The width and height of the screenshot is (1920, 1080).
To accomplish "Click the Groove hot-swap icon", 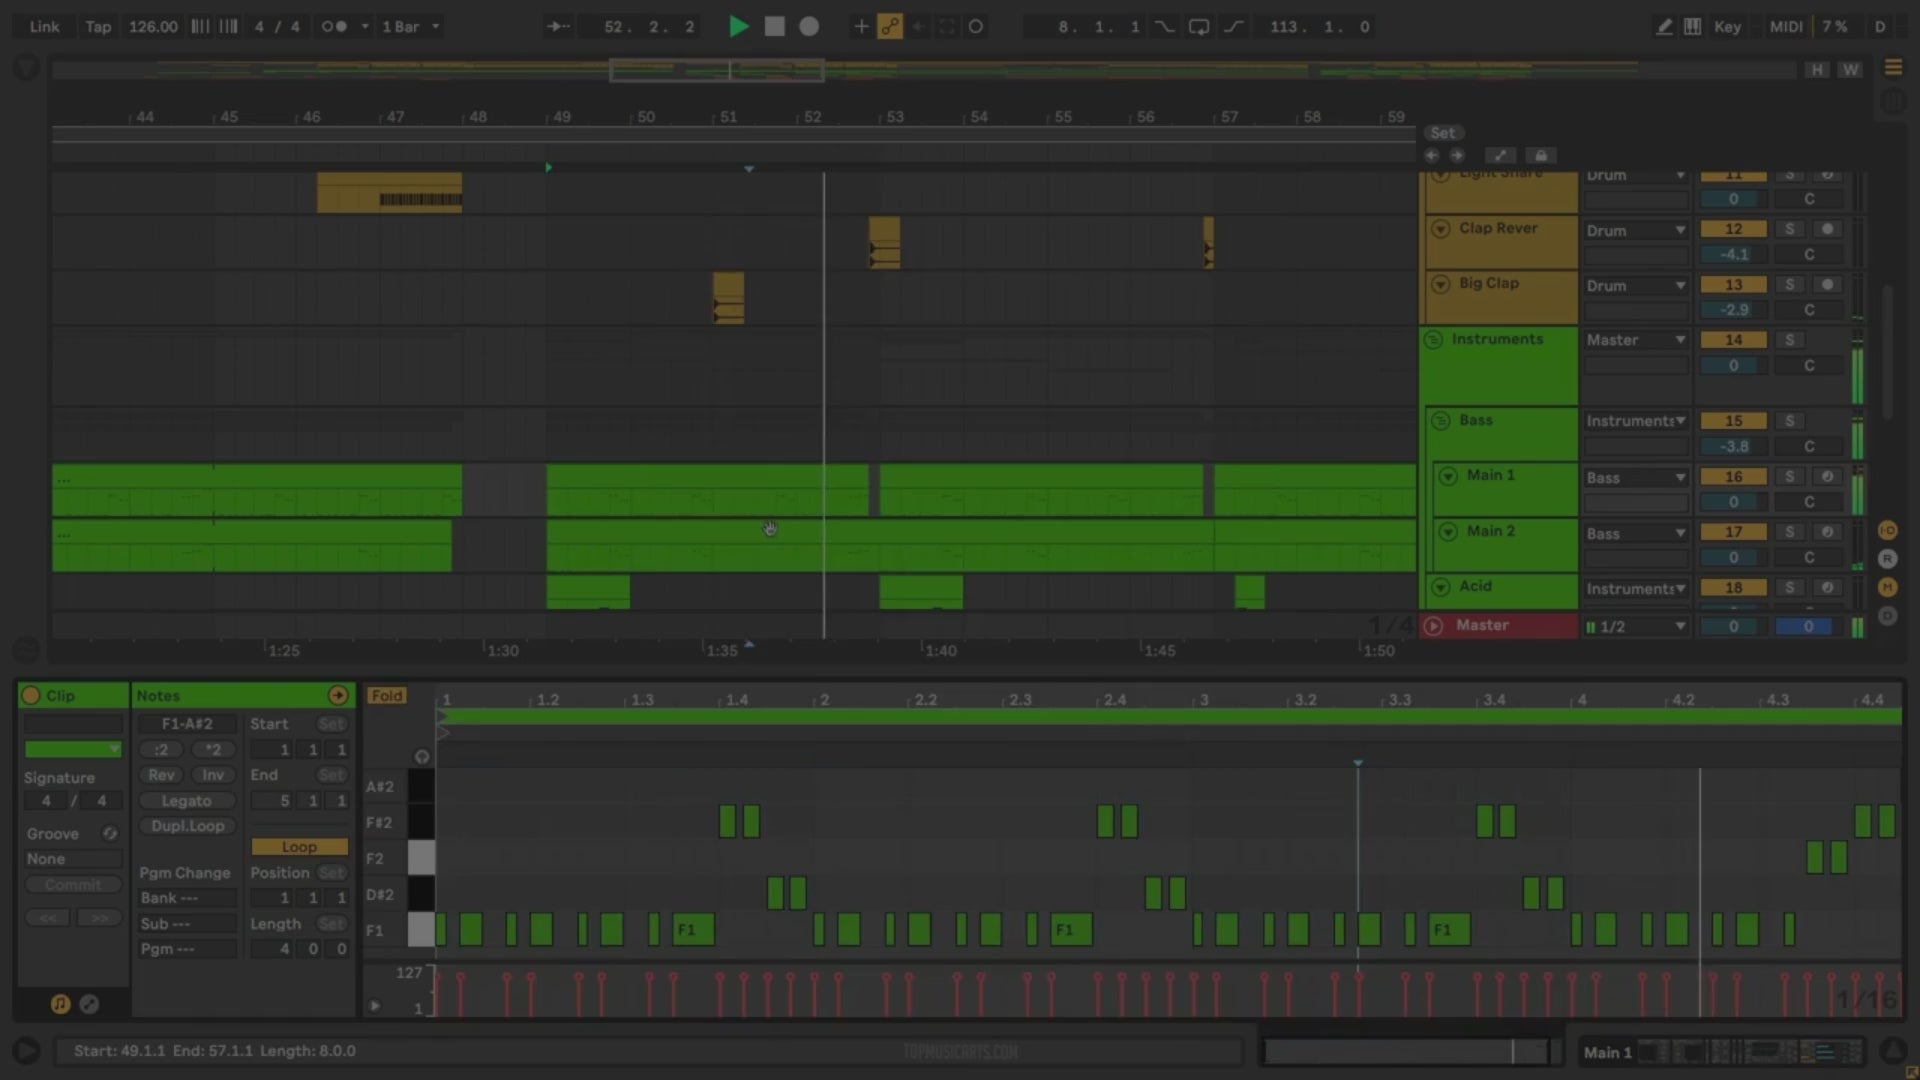I will point(110,834).
